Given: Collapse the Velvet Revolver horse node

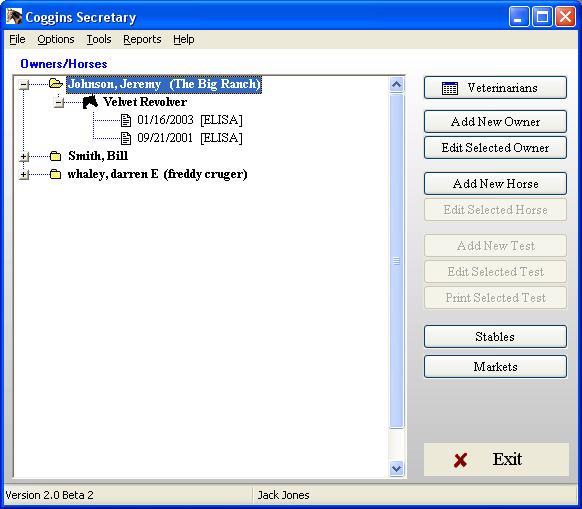Looking at the screenshot, I should (59, 102).
